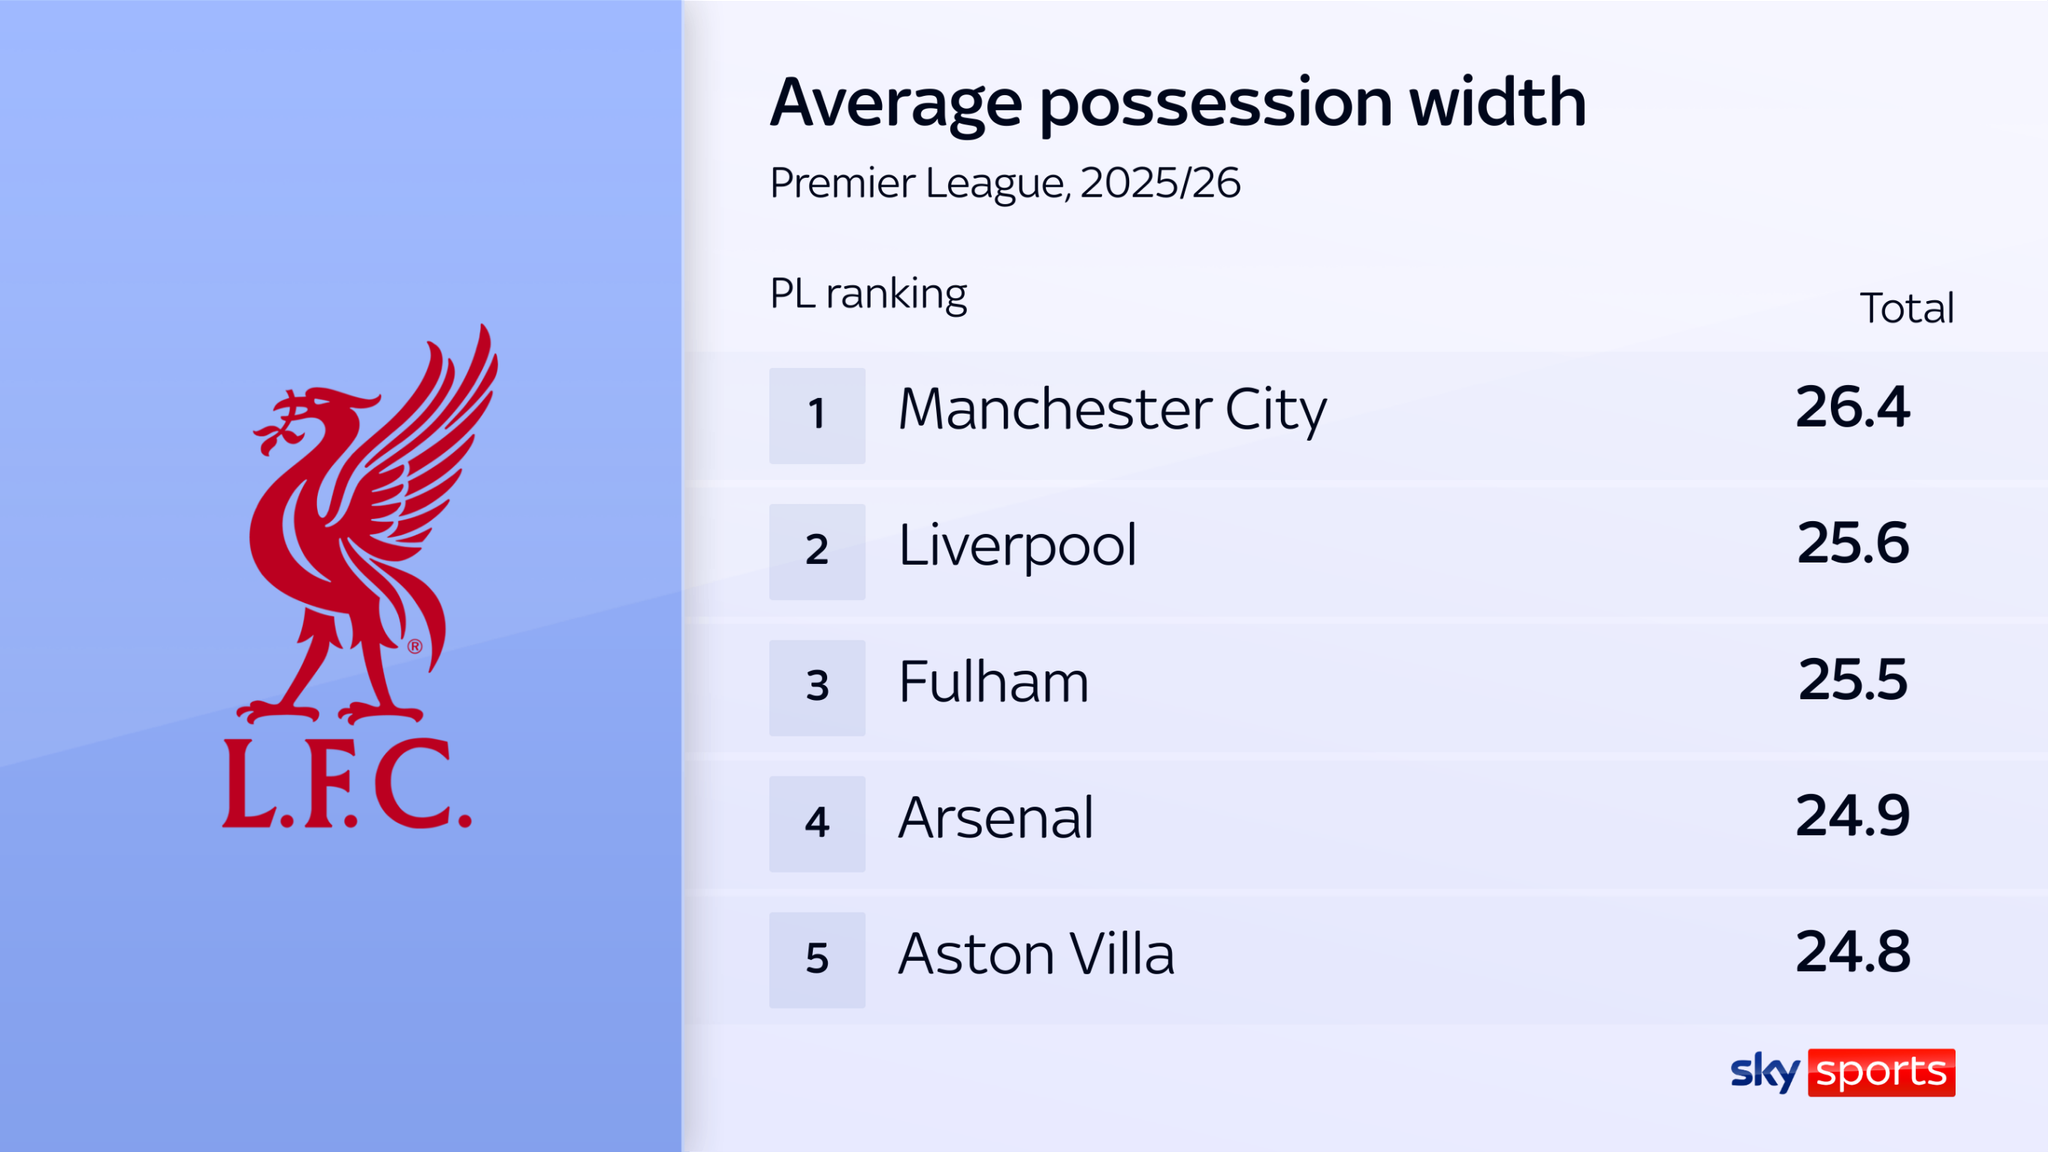Screen dimensions: 2048x1152
Task: Click the rank 5 number badge
Action: tap(817, 959)
